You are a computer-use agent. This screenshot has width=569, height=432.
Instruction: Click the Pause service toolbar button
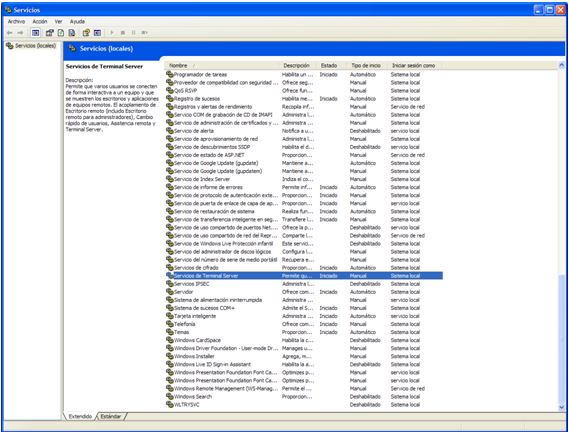[x=134, y=33]
